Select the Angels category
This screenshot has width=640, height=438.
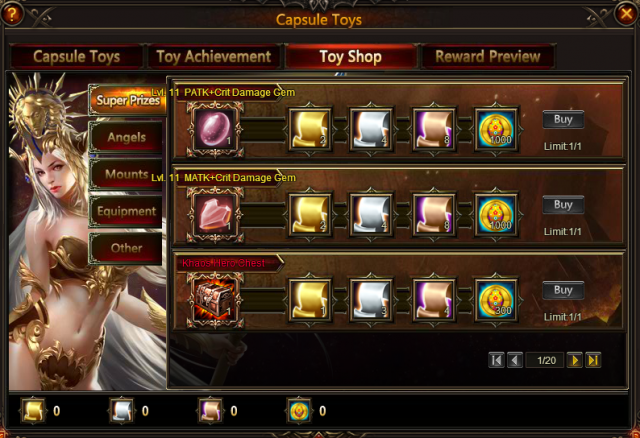pos(126,137)
